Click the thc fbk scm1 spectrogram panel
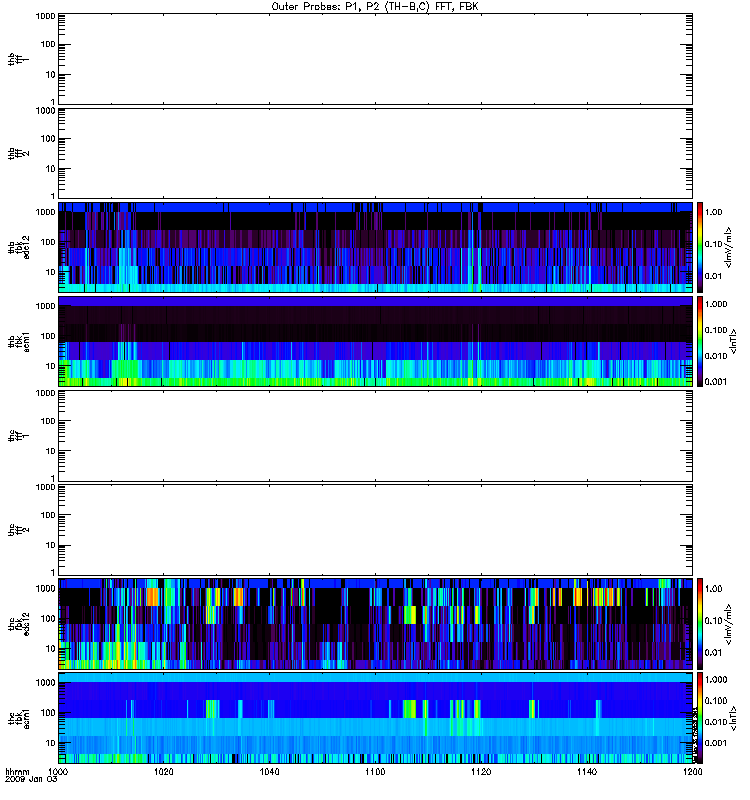750x800 pixels. click(x=375, y=718)
